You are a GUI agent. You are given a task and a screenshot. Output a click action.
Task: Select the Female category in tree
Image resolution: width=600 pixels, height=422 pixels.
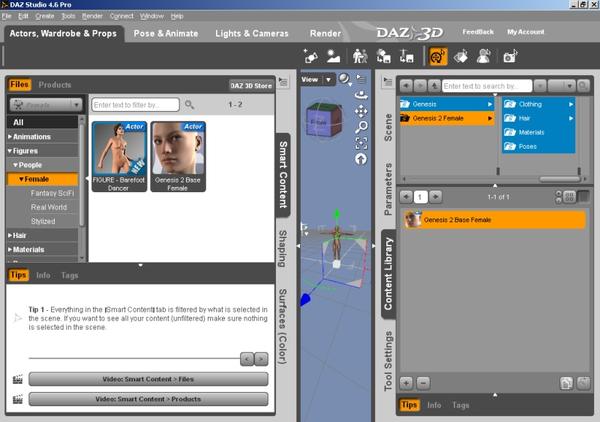(42, 179)
